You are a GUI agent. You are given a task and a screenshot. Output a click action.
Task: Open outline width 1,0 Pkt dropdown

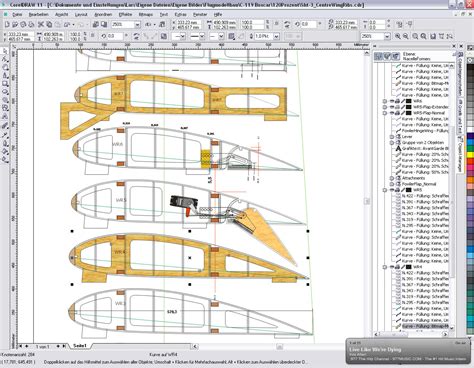(276, 36)
